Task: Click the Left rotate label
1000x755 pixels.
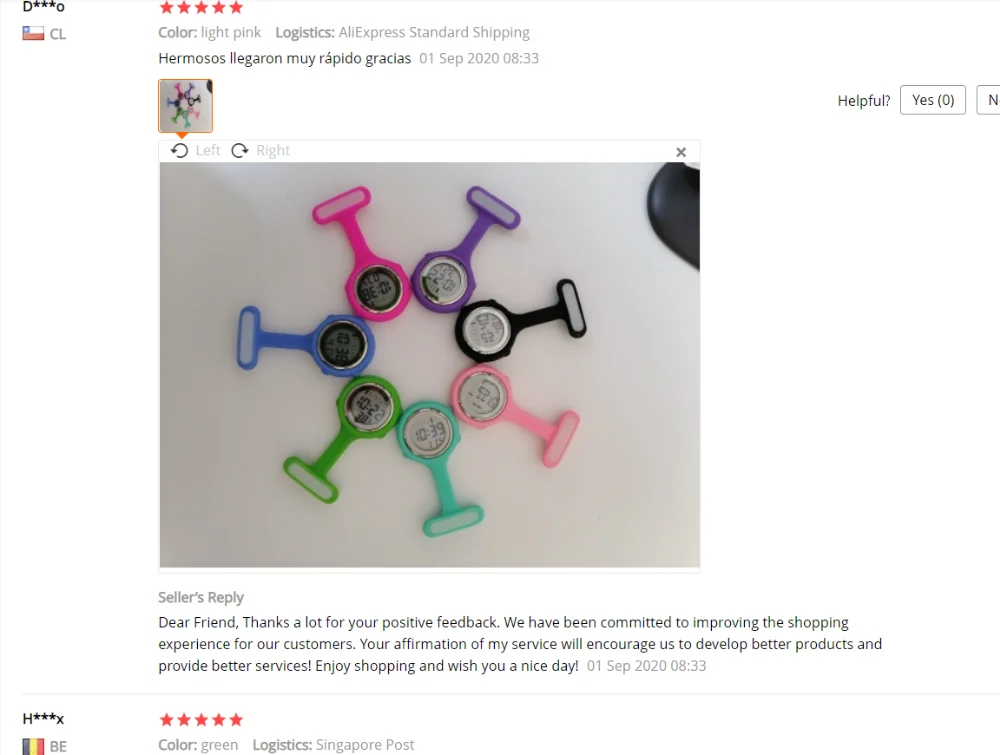Action: coord(208,150)
